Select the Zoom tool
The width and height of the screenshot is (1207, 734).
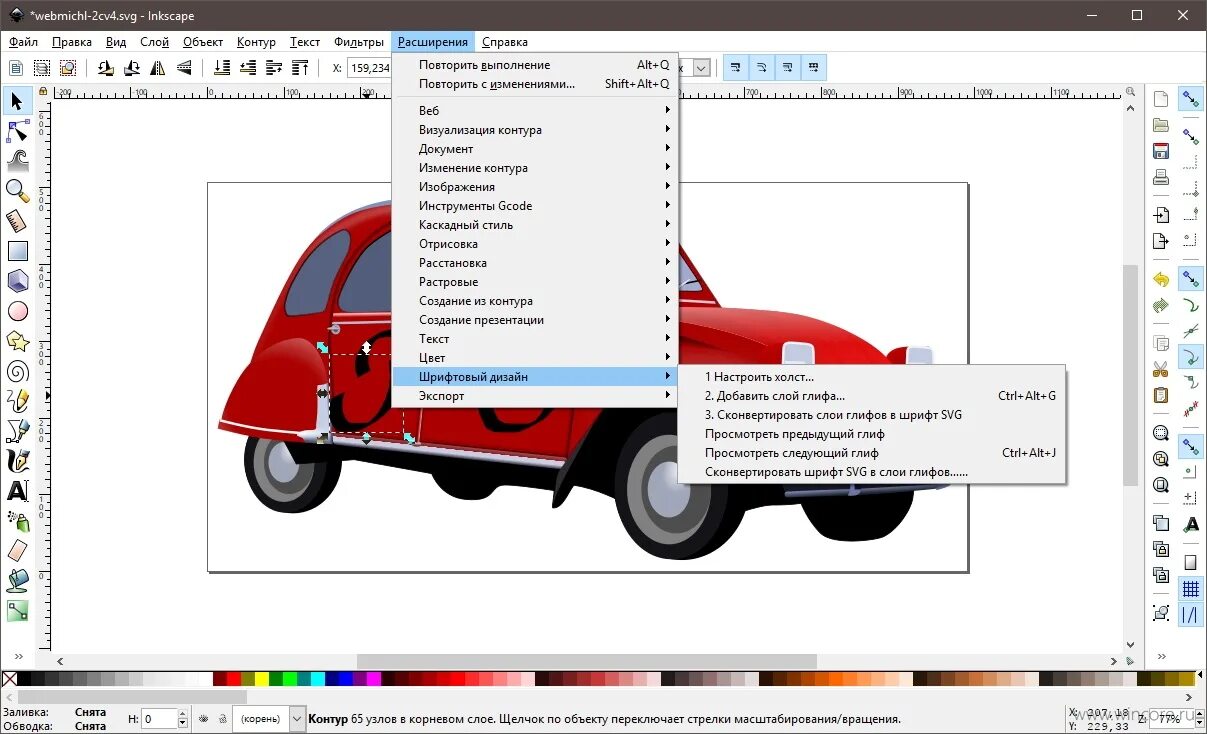(16, 191)
